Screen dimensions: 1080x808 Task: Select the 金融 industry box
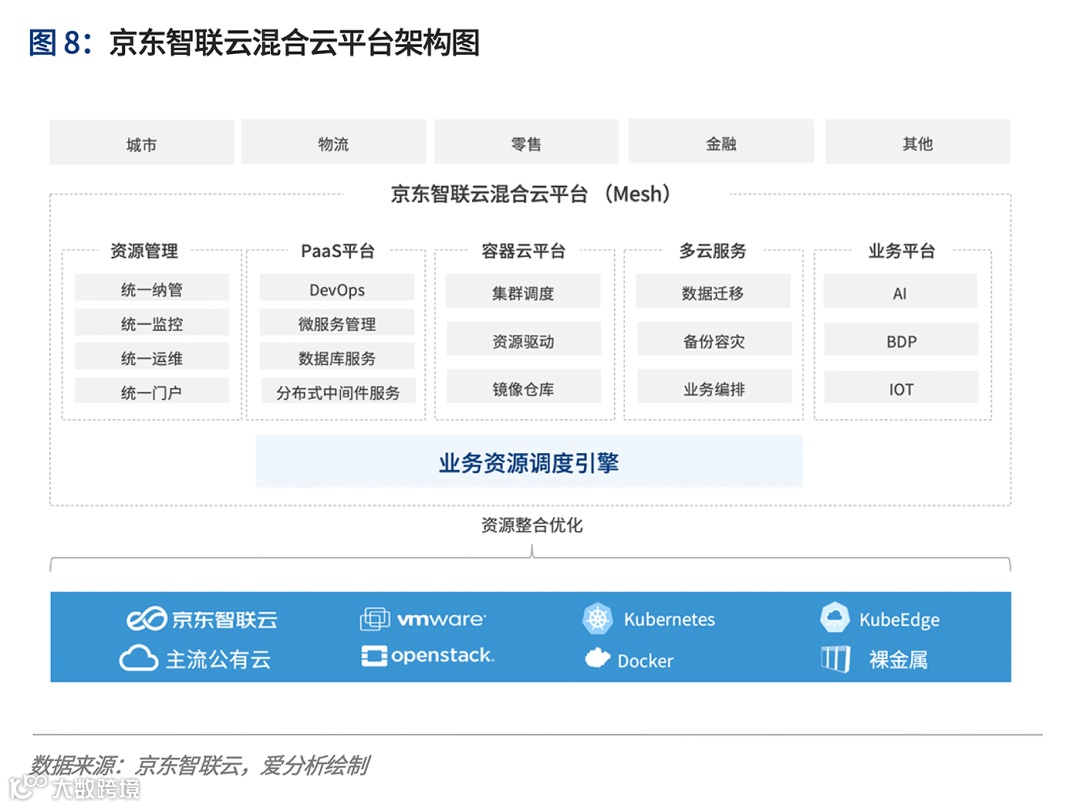coord(721,141)
